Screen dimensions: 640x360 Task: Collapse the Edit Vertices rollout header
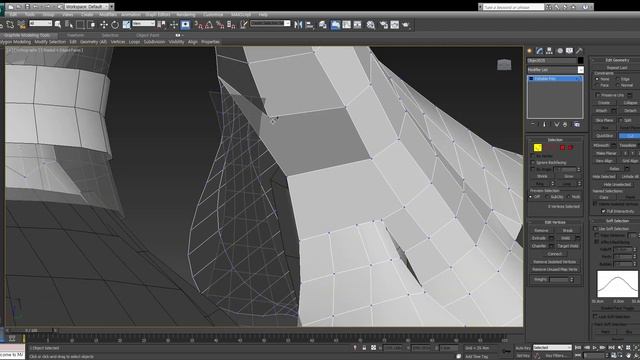click(555, 222)
